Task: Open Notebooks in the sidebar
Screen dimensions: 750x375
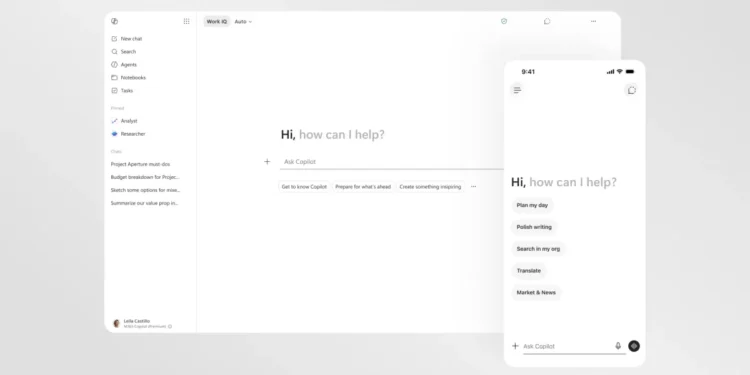Action: 129,77
